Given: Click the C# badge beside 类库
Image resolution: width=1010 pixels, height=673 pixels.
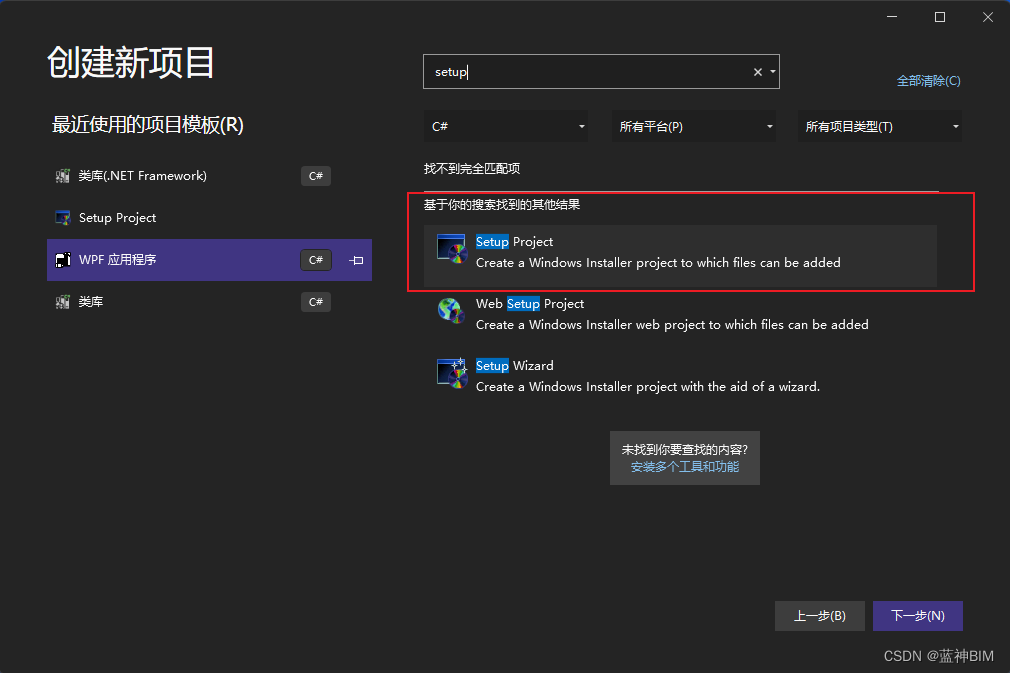Looking at the screenshot, I should click(x=315, y=301).
